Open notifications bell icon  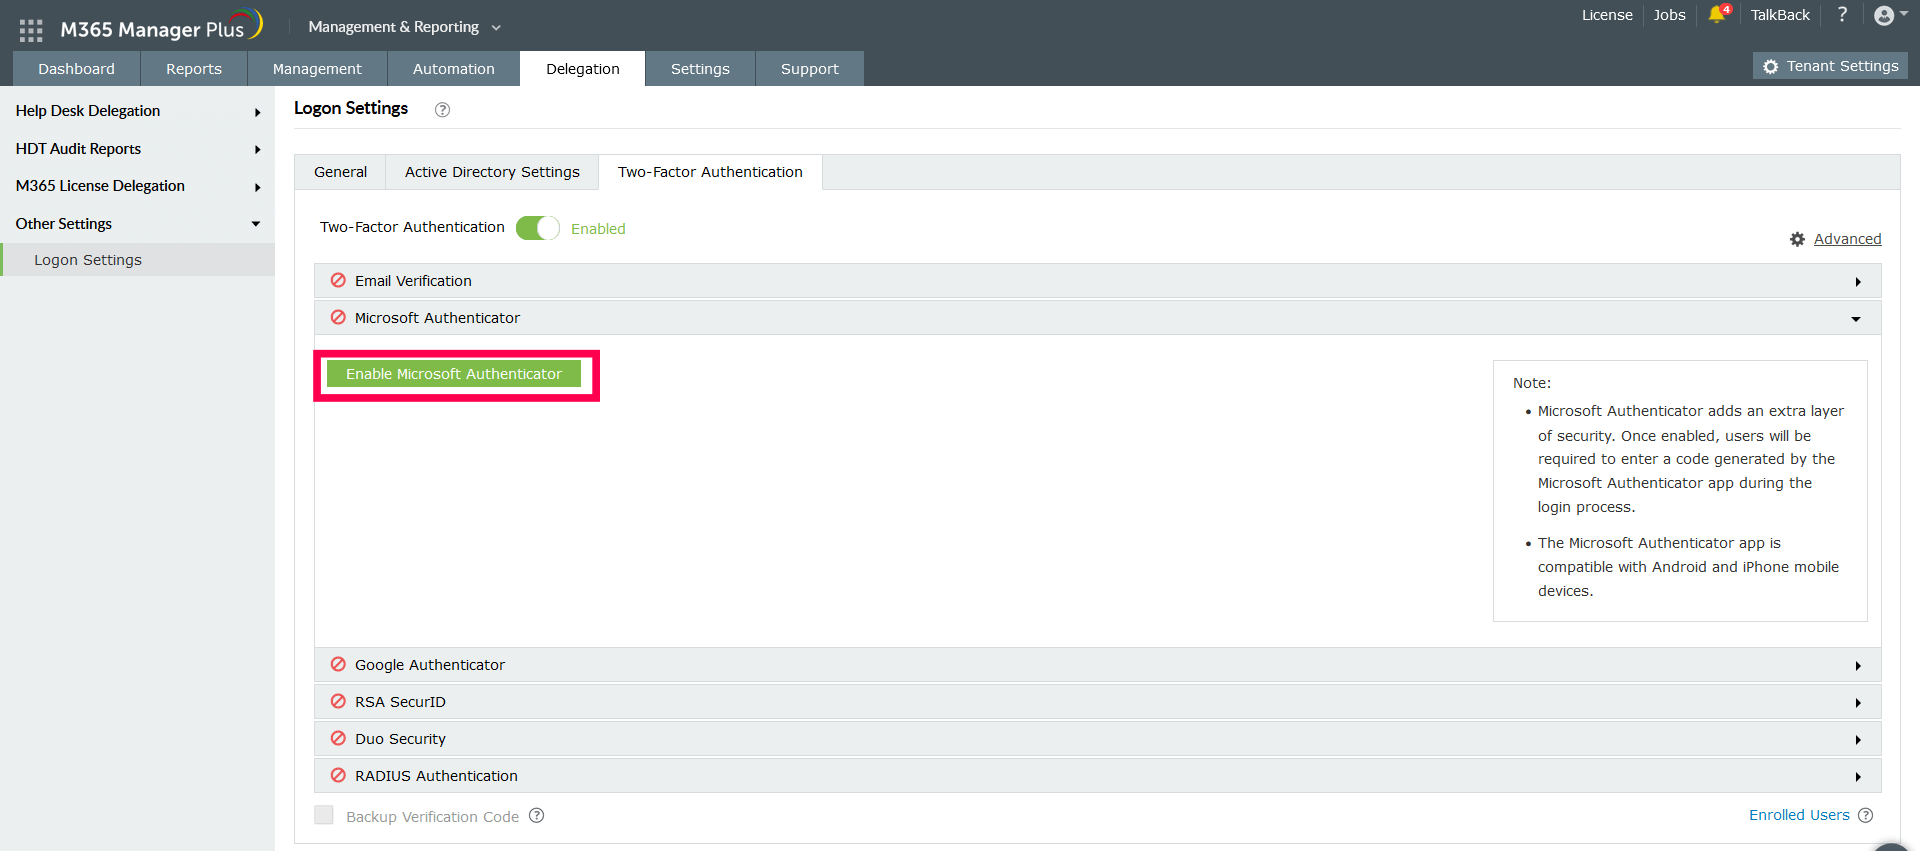[1717, 14]
